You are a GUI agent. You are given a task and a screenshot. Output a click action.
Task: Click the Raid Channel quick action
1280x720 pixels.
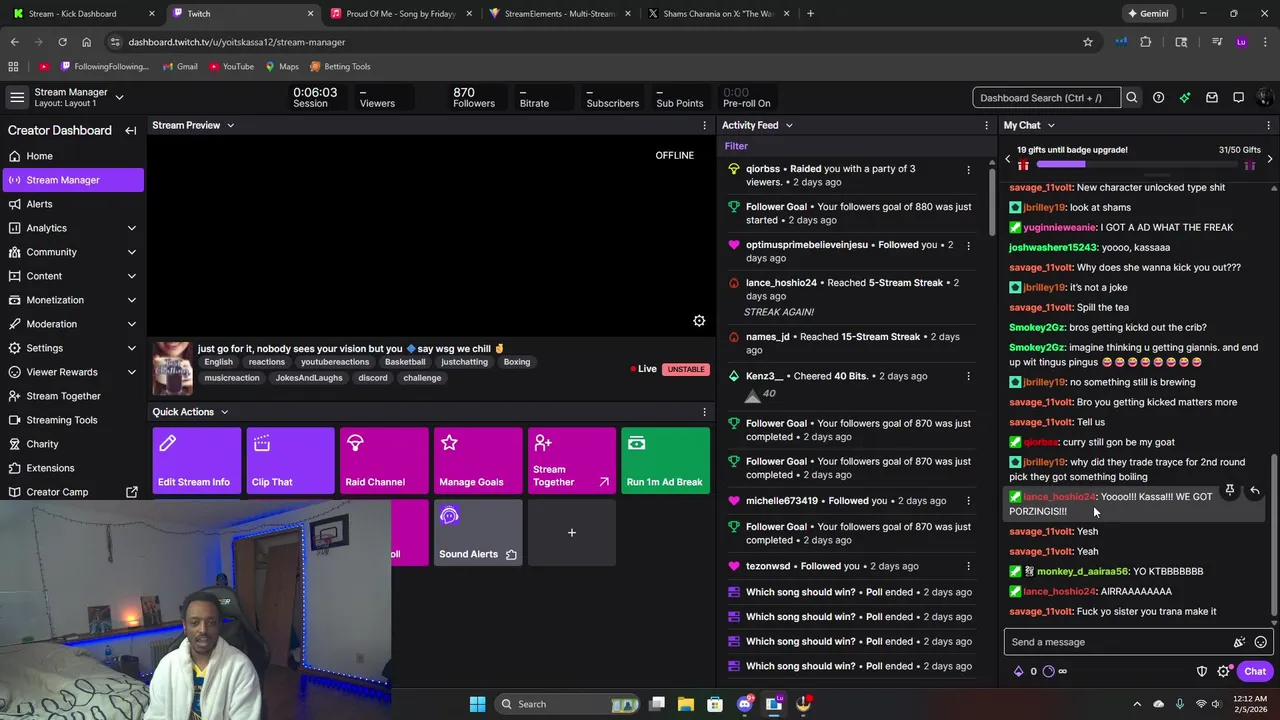pyautogui.click(x=384, y=461)
